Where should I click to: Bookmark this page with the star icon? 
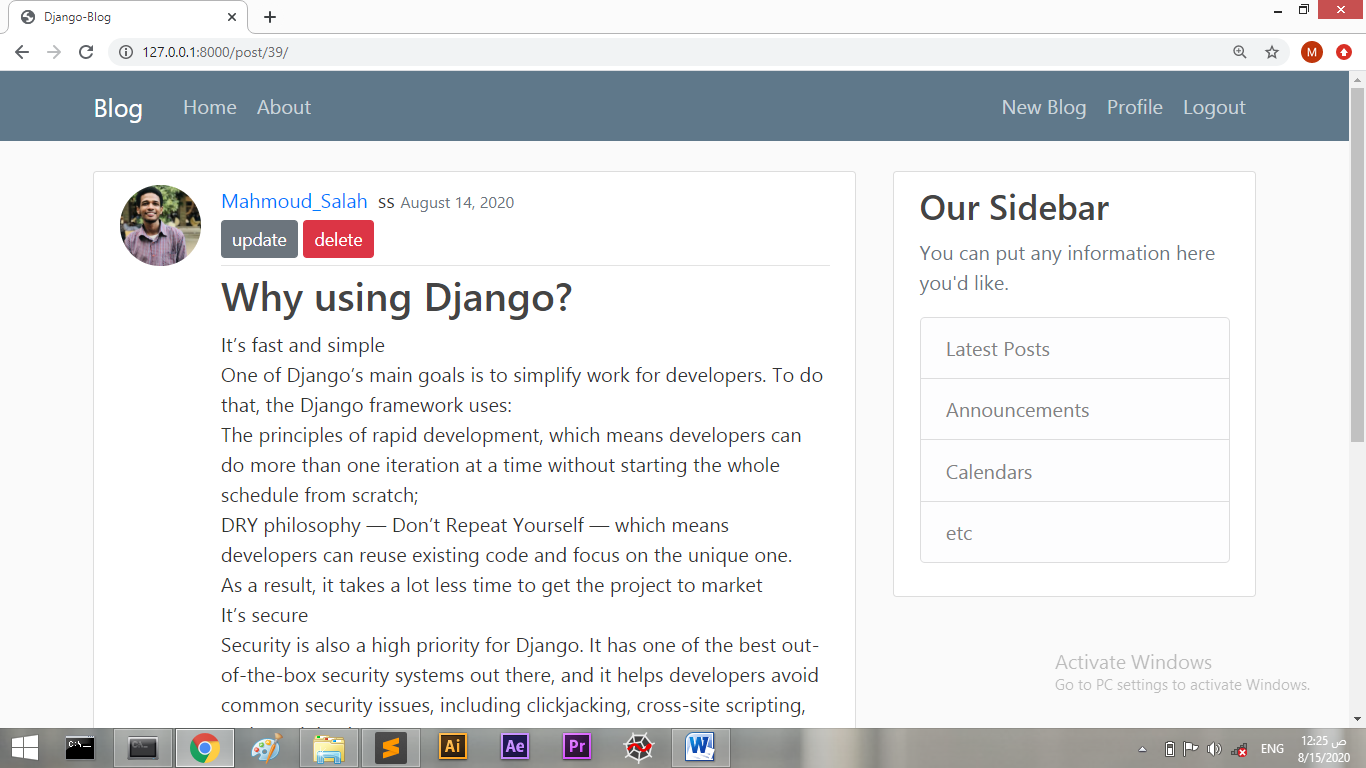pos(1272,52)
